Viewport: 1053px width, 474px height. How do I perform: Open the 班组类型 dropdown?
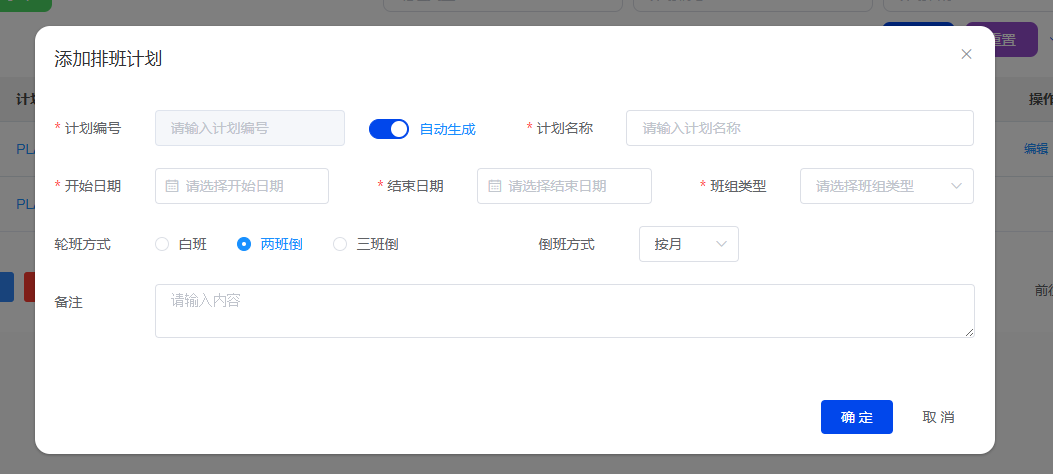pos(886,186)
